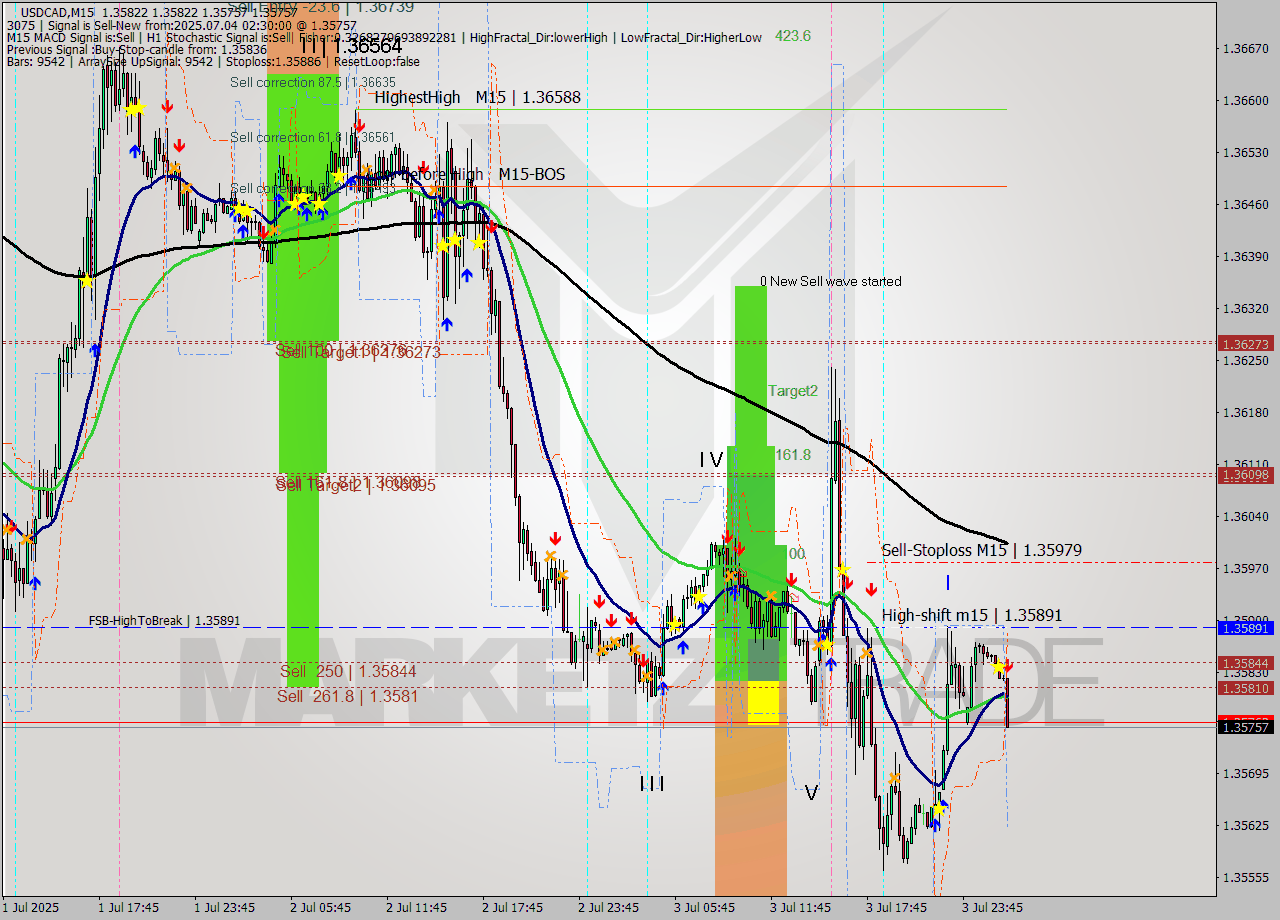Select the M15-BOS label on the orange line

(x=531, y=174)
